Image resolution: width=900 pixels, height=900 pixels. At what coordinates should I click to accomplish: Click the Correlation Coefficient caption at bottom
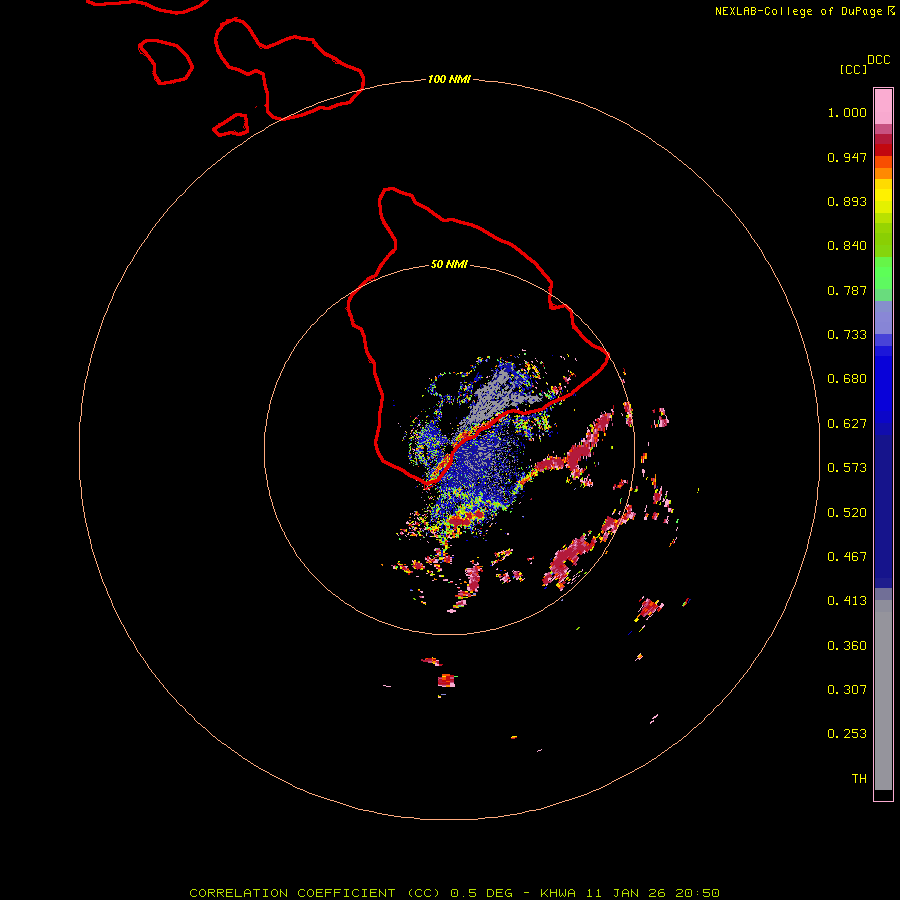tap(454, 893)
